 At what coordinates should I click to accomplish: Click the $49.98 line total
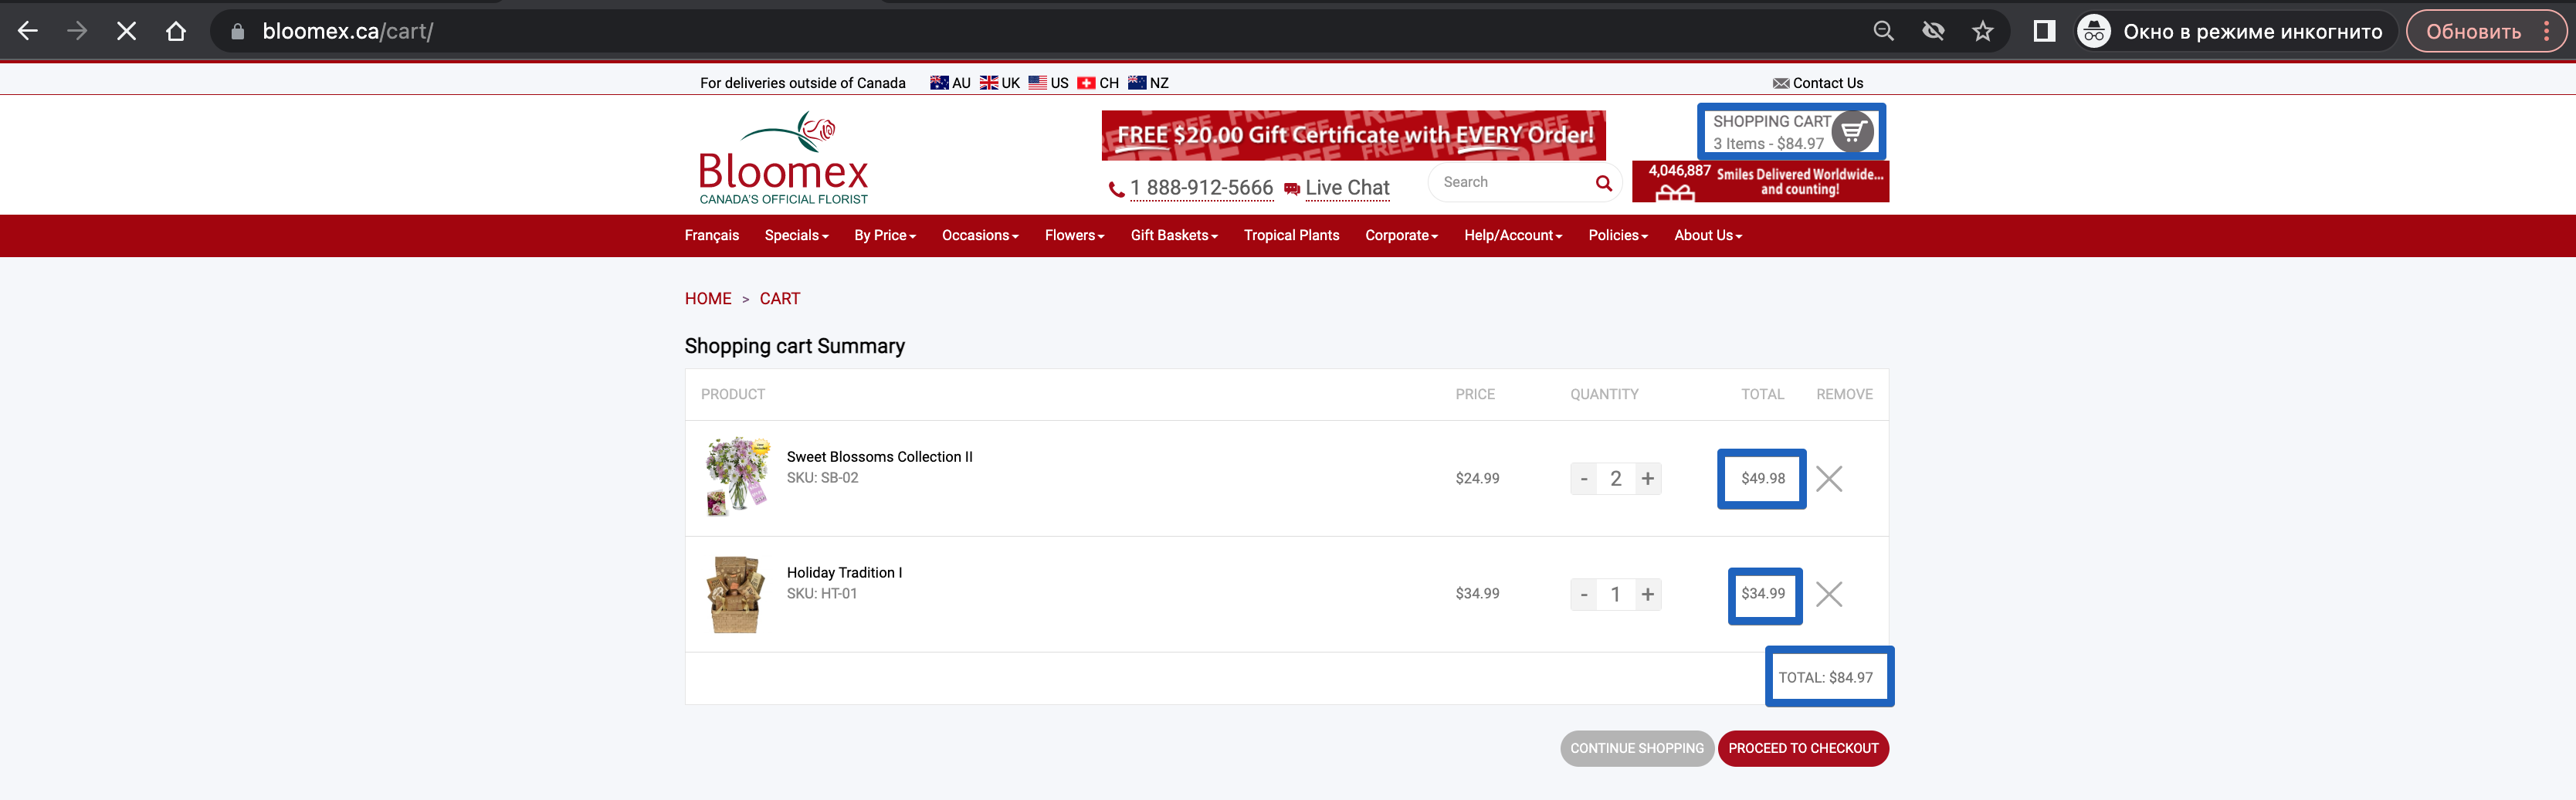[1763, 479]
